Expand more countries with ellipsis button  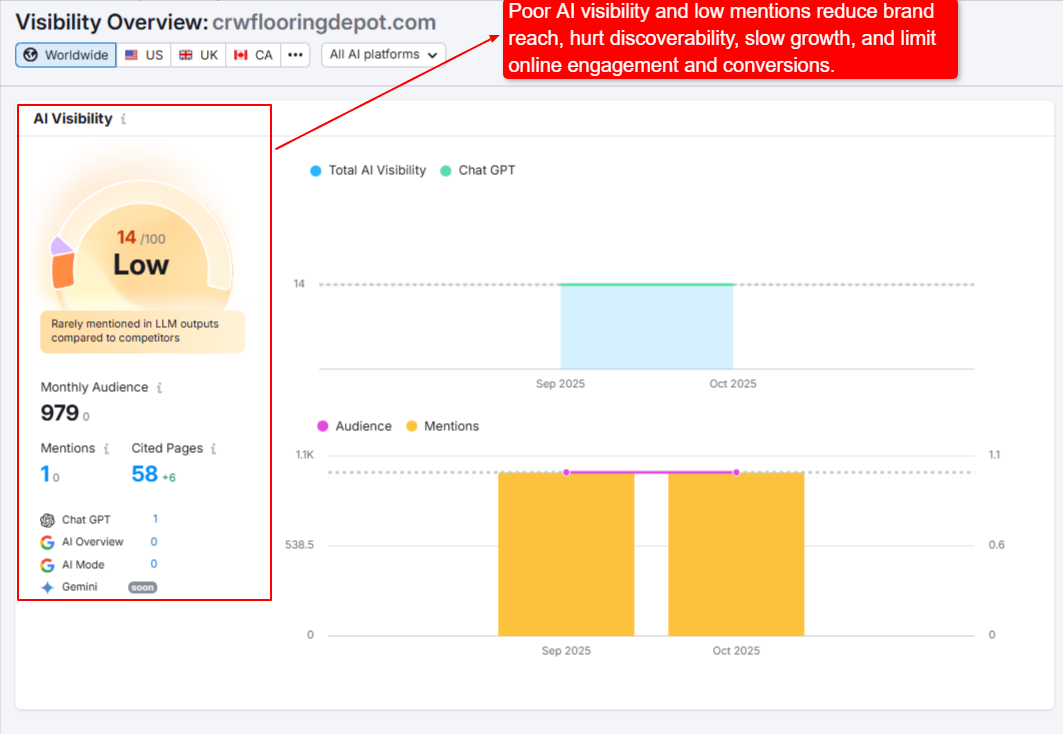click(x=295, y=55)
